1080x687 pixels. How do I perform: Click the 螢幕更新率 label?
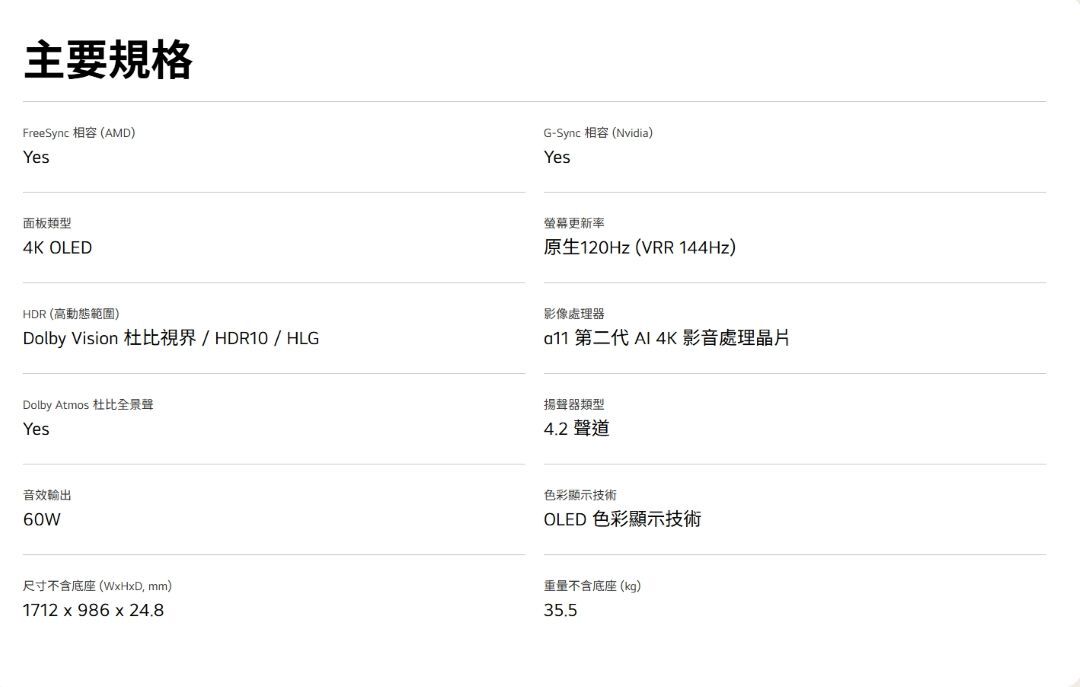pyautogui.click(x=574, y=223)
